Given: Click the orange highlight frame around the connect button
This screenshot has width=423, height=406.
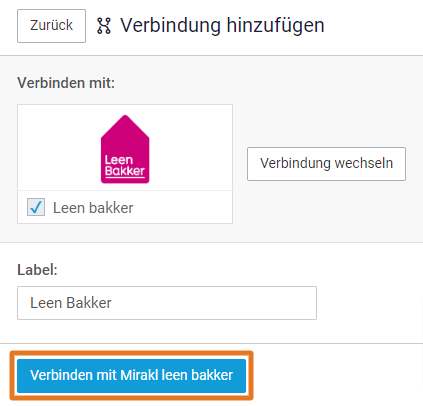Looking at the screenshot, I should (131, 352).
